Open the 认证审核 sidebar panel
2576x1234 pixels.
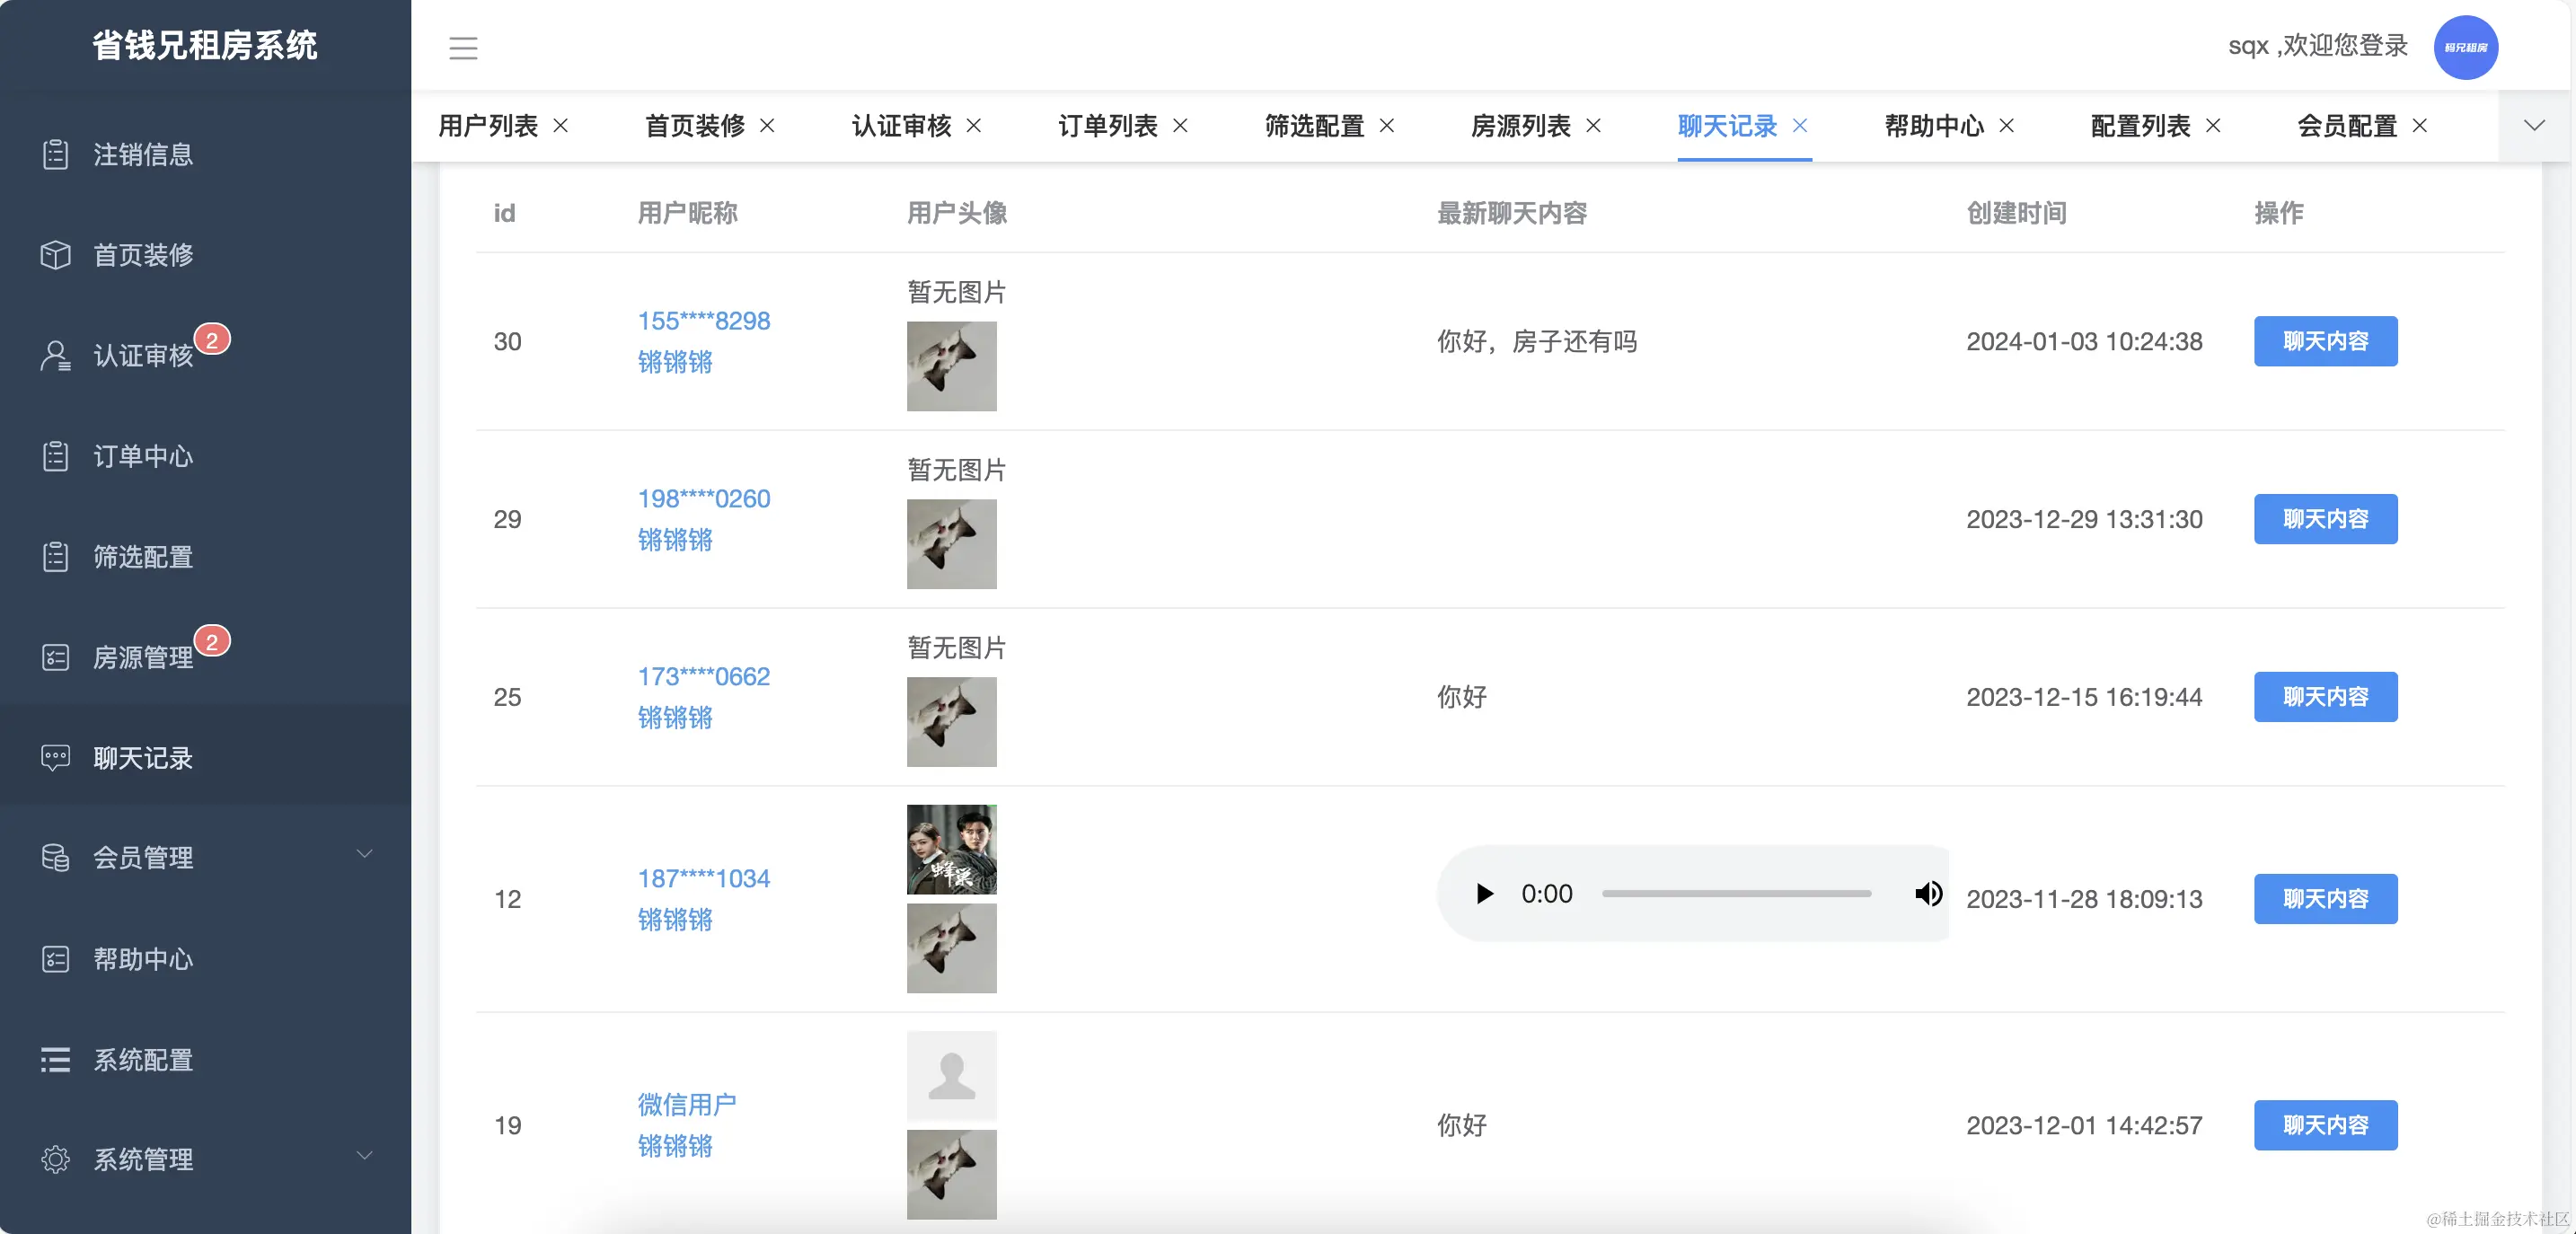pyautogui.click(x=143, y=356)
